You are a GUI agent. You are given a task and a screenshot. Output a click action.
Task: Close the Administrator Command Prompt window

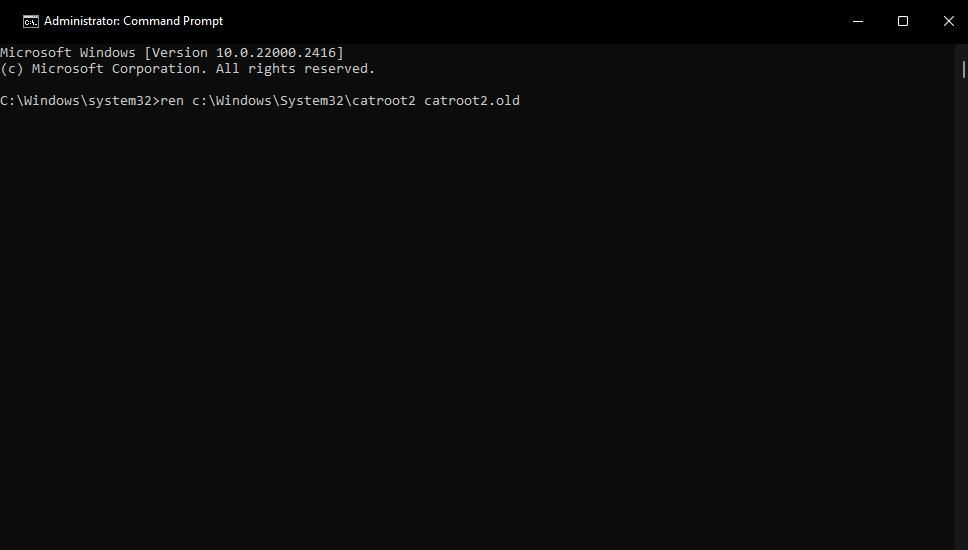click(x=948, y=21)
